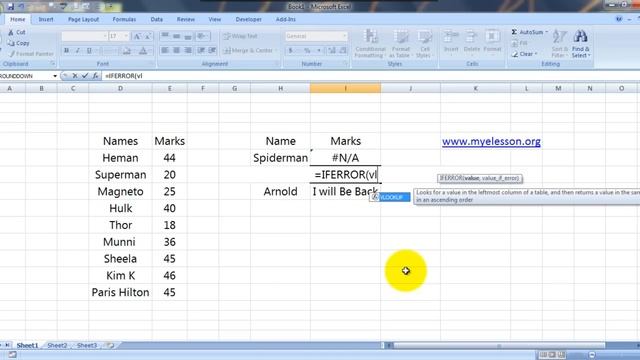The height and width of the screenshot is (360, 640).
Task: Confirm formula with checkmark button
Action: tap(84, 76)
